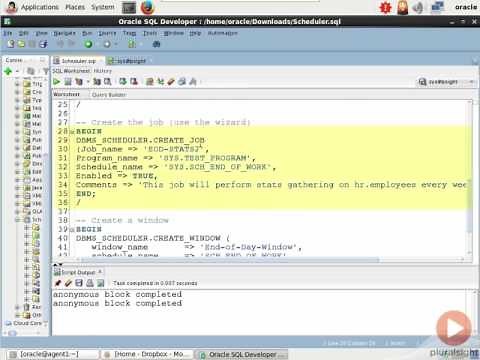Switch to the Scheduler.sql editor tab
The height and width of the screenshot is (360, 480).
pos(78,61)
